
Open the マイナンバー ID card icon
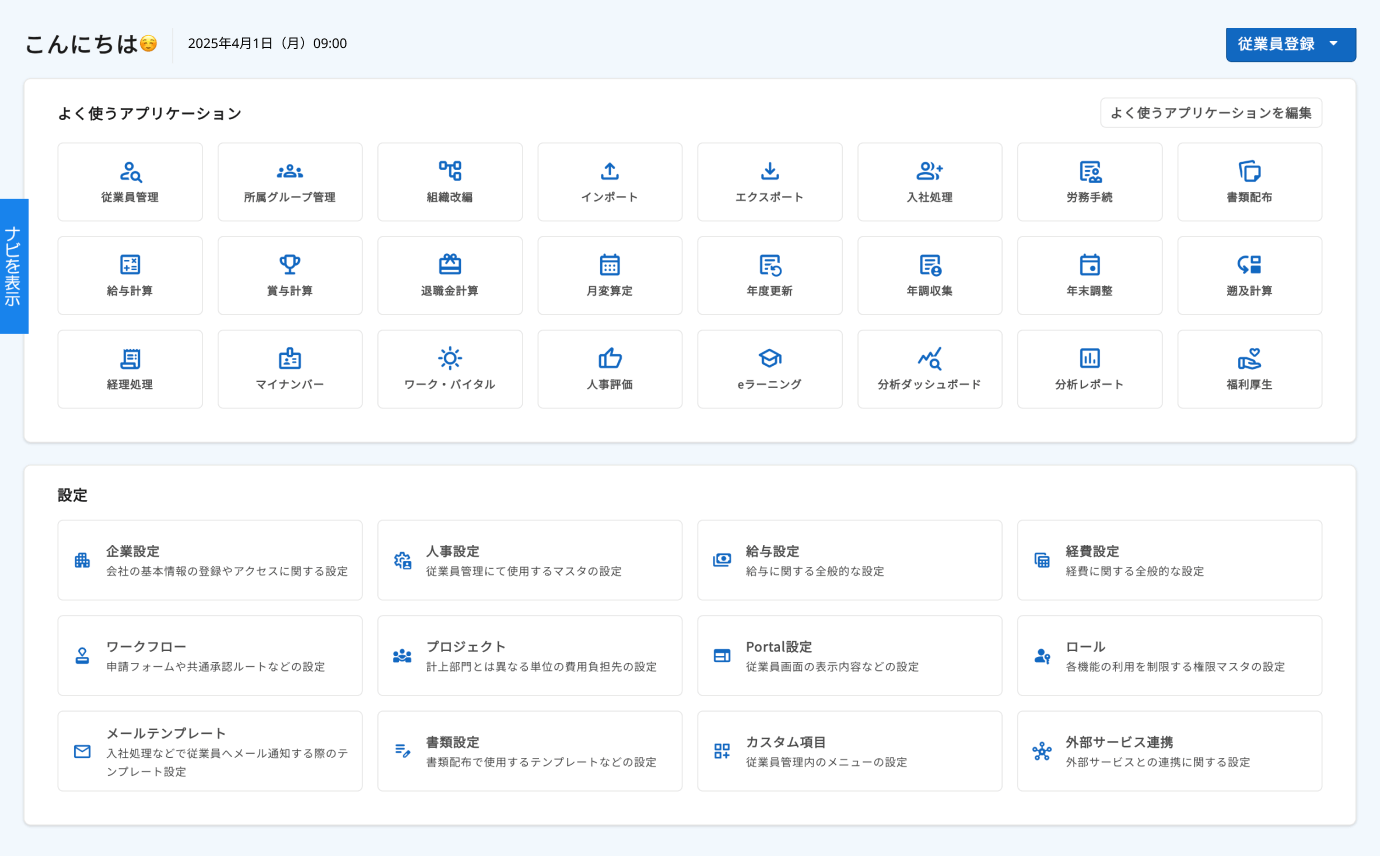click(290, 359)
